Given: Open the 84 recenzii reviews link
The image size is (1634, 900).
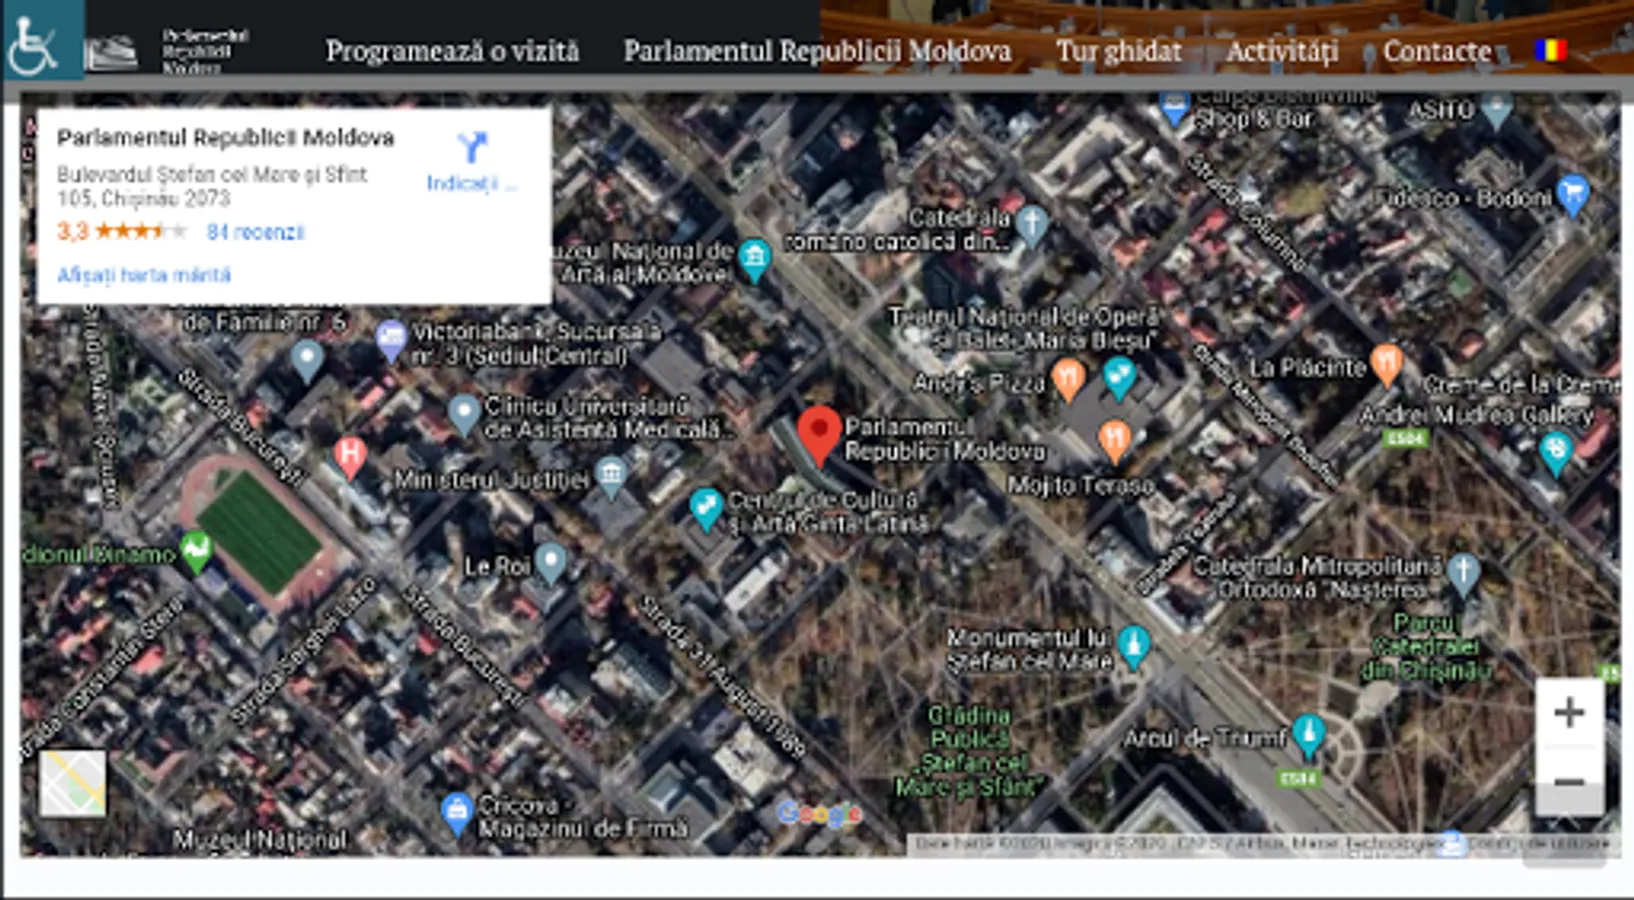Looking at the screenshot, I should tap(255, 232).
